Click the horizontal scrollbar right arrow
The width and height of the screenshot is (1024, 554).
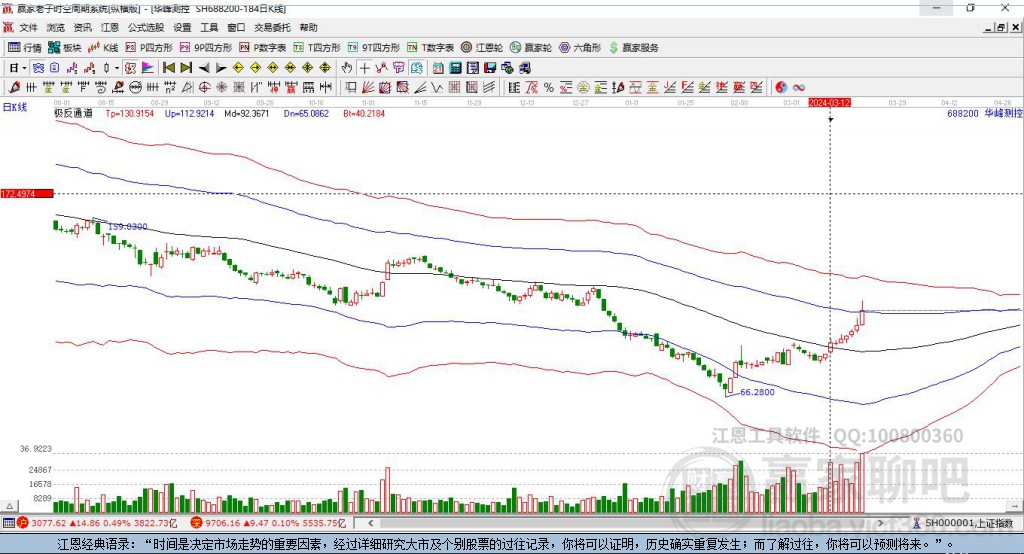pyautogui.click(x=880, y=523)
